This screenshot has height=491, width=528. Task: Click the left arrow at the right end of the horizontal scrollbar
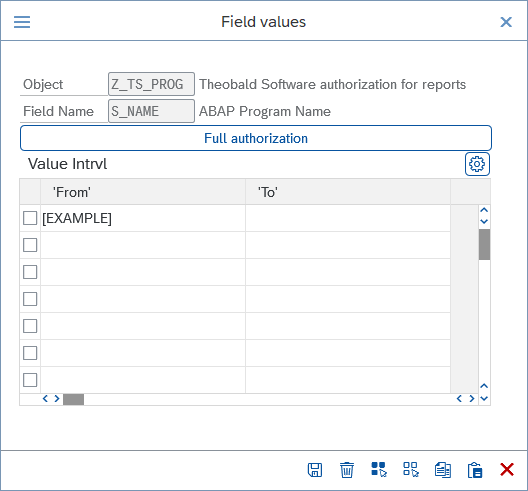coord(459,399)
